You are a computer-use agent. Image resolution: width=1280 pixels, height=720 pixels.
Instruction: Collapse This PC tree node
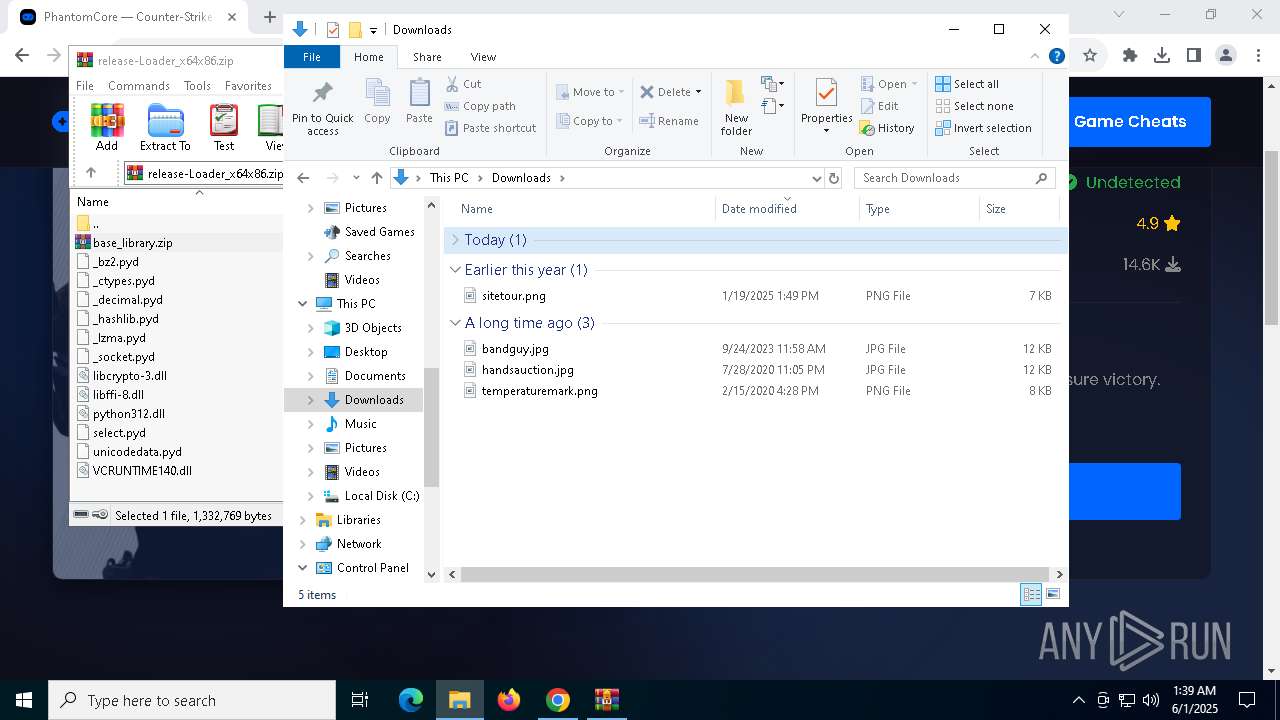pyautogui.click(x=303, y=304)
